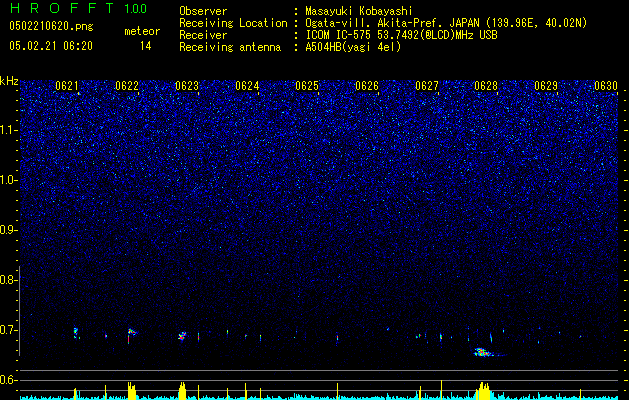Click the date stamp 05.02.21 06:20
The height and width of the screenshot is (400, 629).
click(51, 46)
